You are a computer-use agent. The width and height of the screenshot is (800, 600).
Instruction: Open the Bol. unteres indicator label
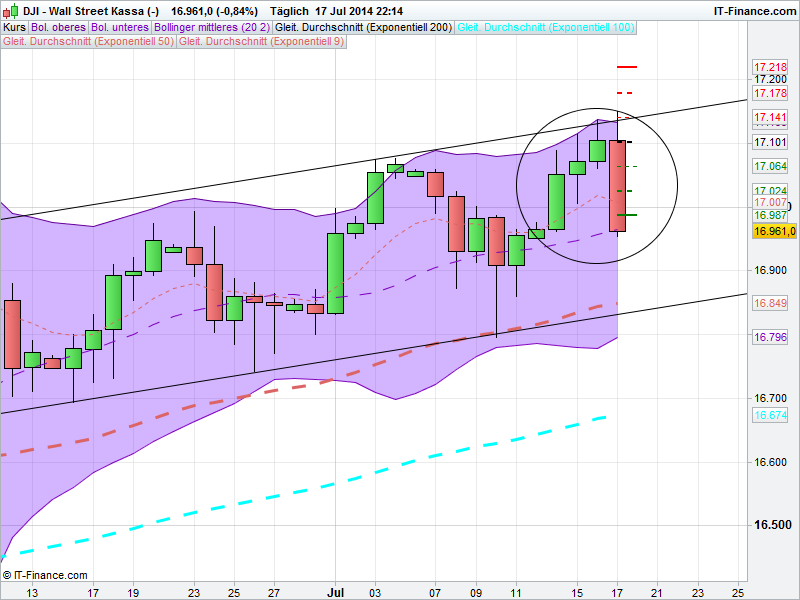click(x=120, y=27)
